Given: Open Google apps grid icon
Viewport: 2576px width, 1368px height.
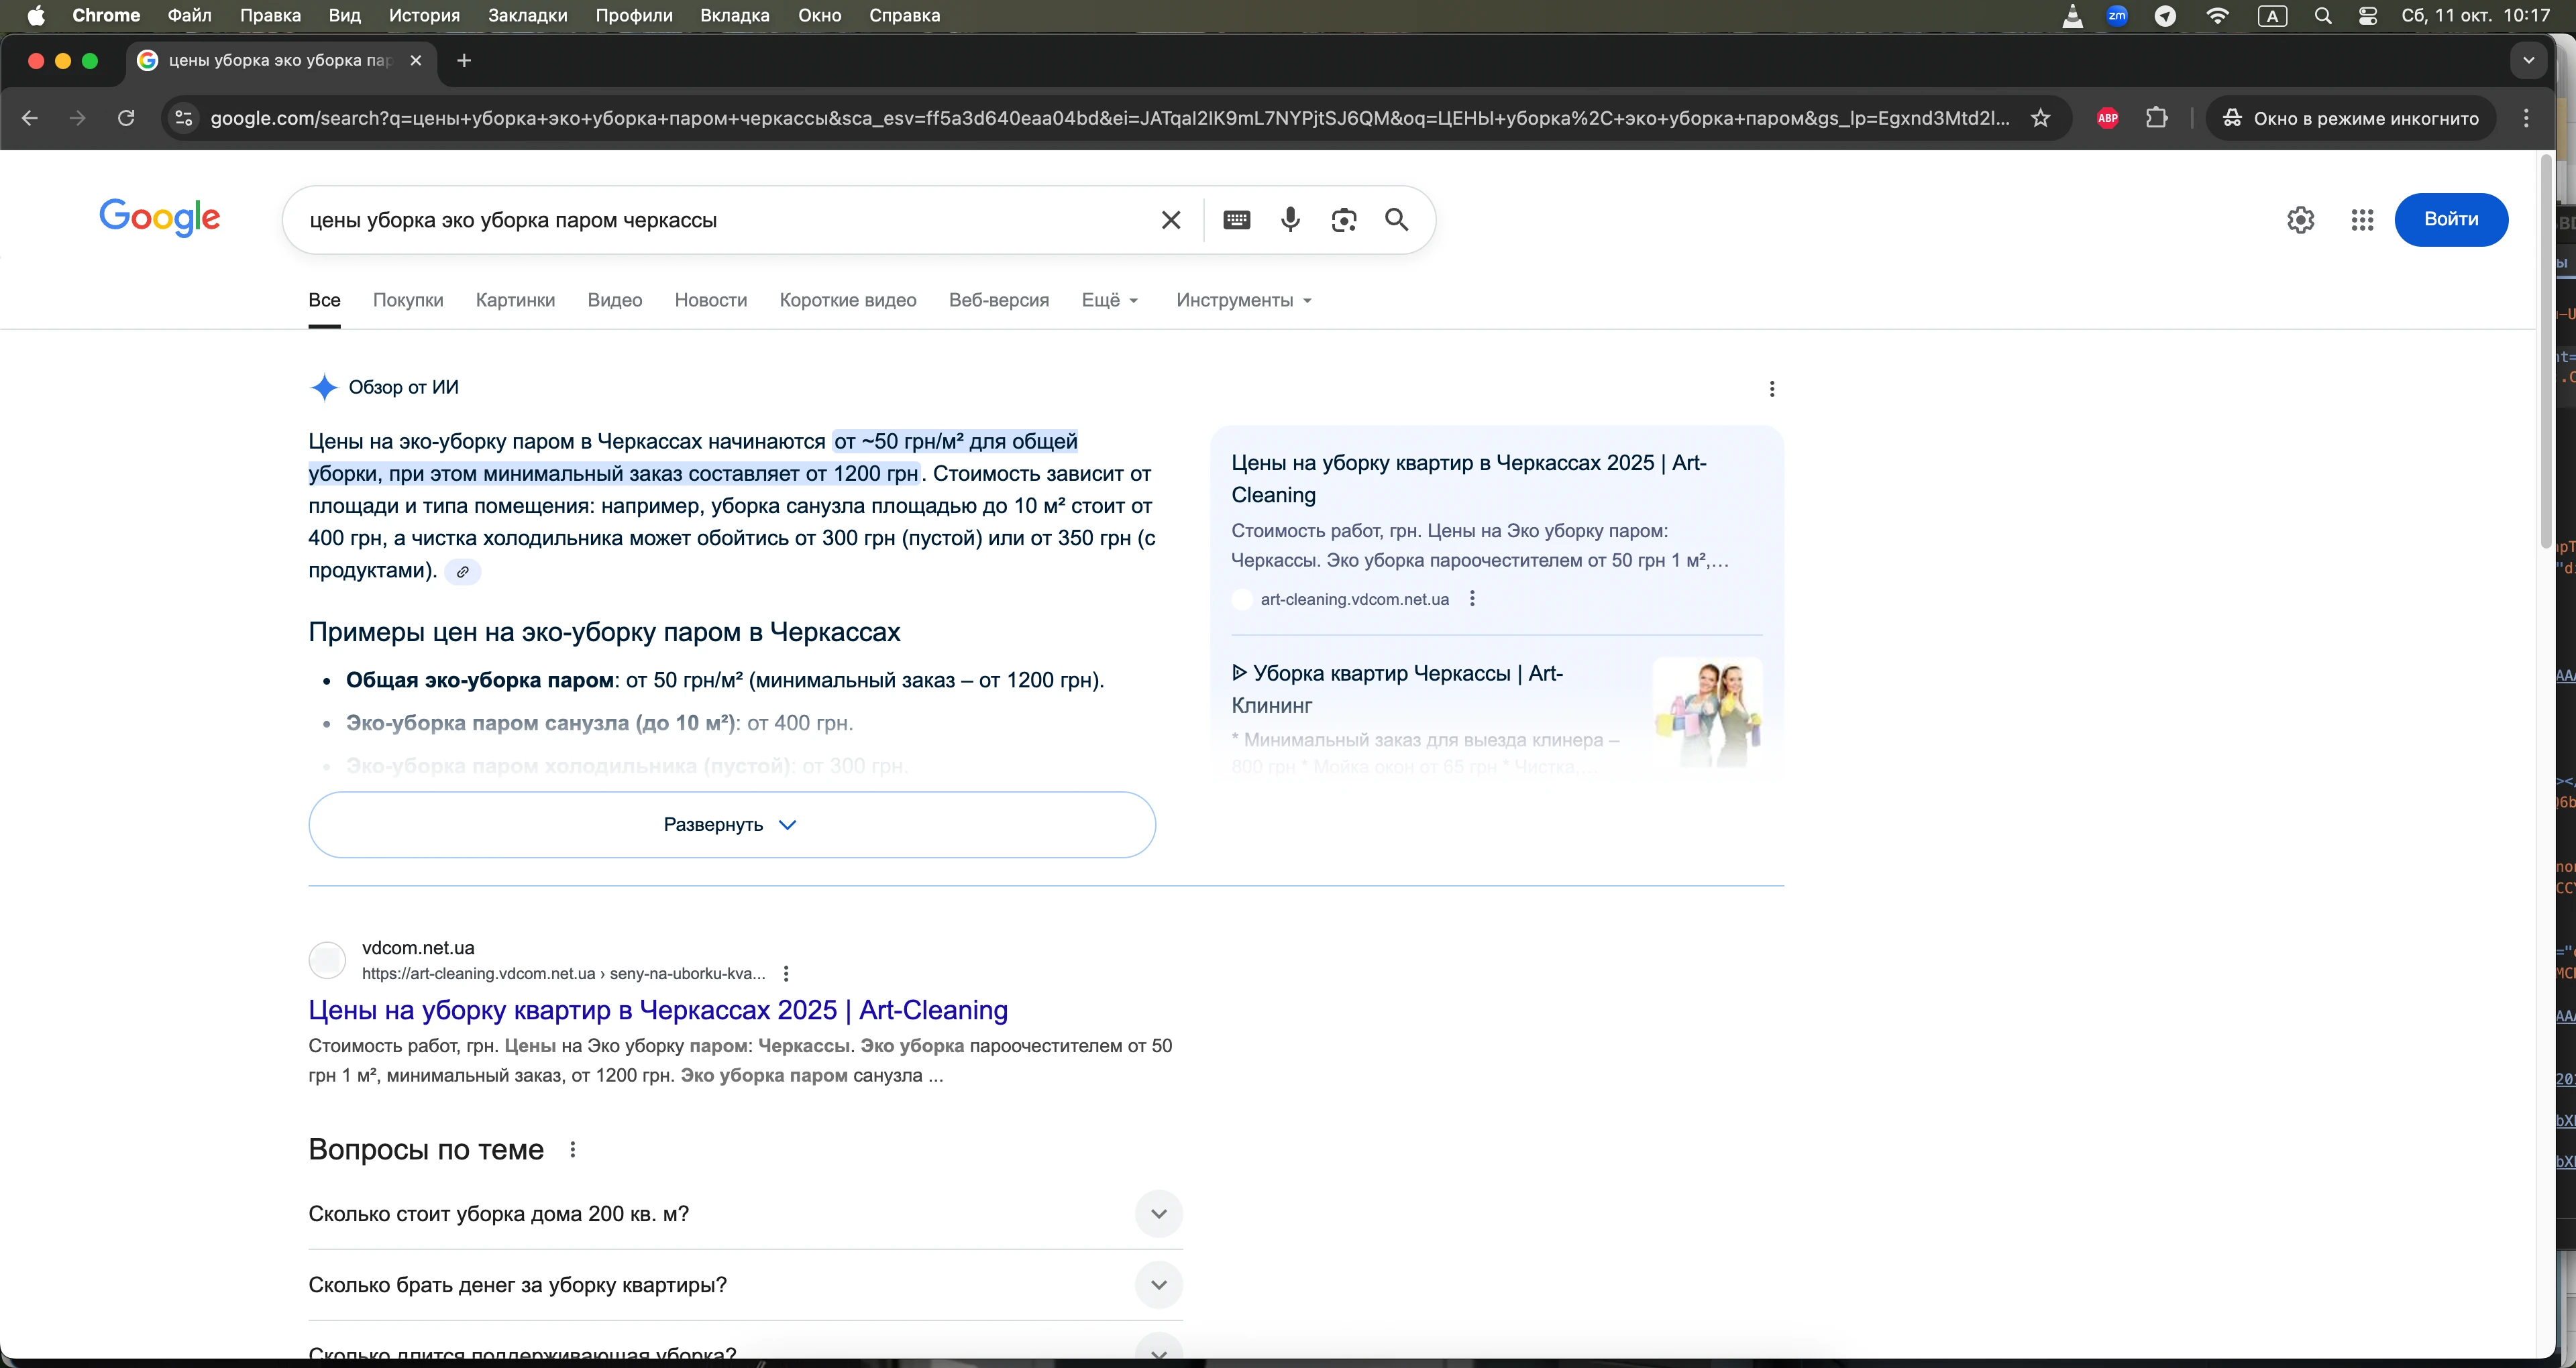Looking at the screenshot, I should pyautogui.click(x=2362, y=220).
